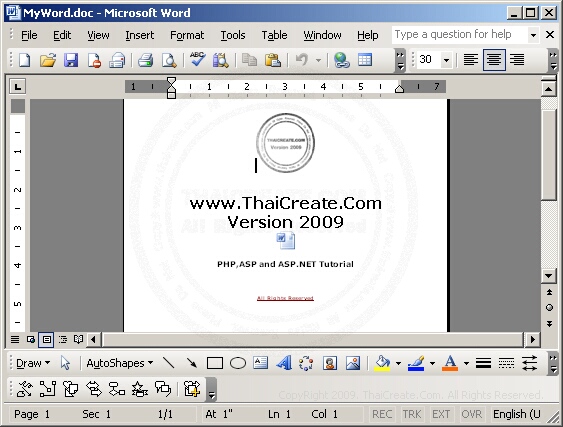Screen dimensions: 563x427
Task: Open Undo history dropdown arrow
Action: coord(318,60)
